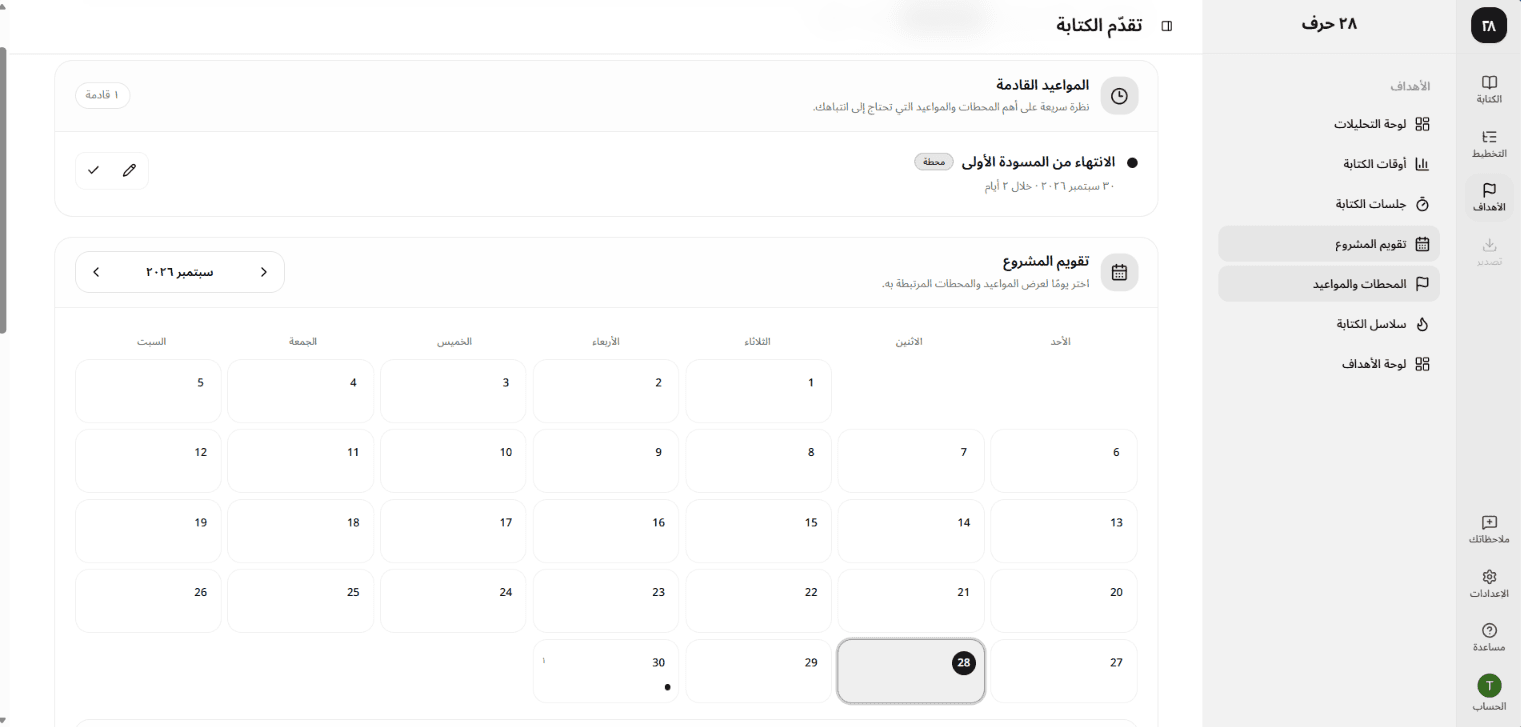Select day 12 in the calendar
The width and height of the screenshot is (1521, 727).
148,461
